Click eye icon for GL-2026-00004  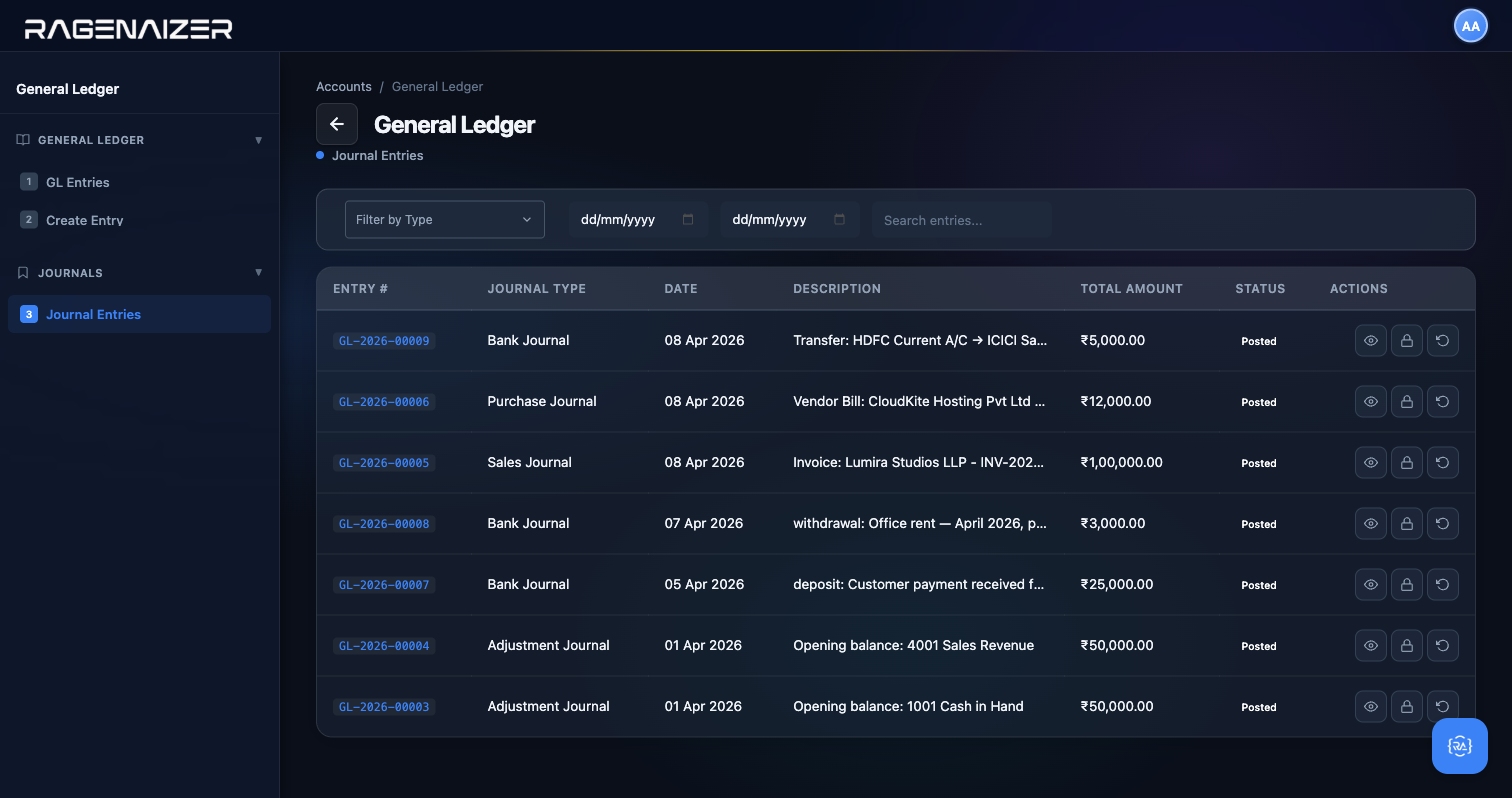(1371, 646)
